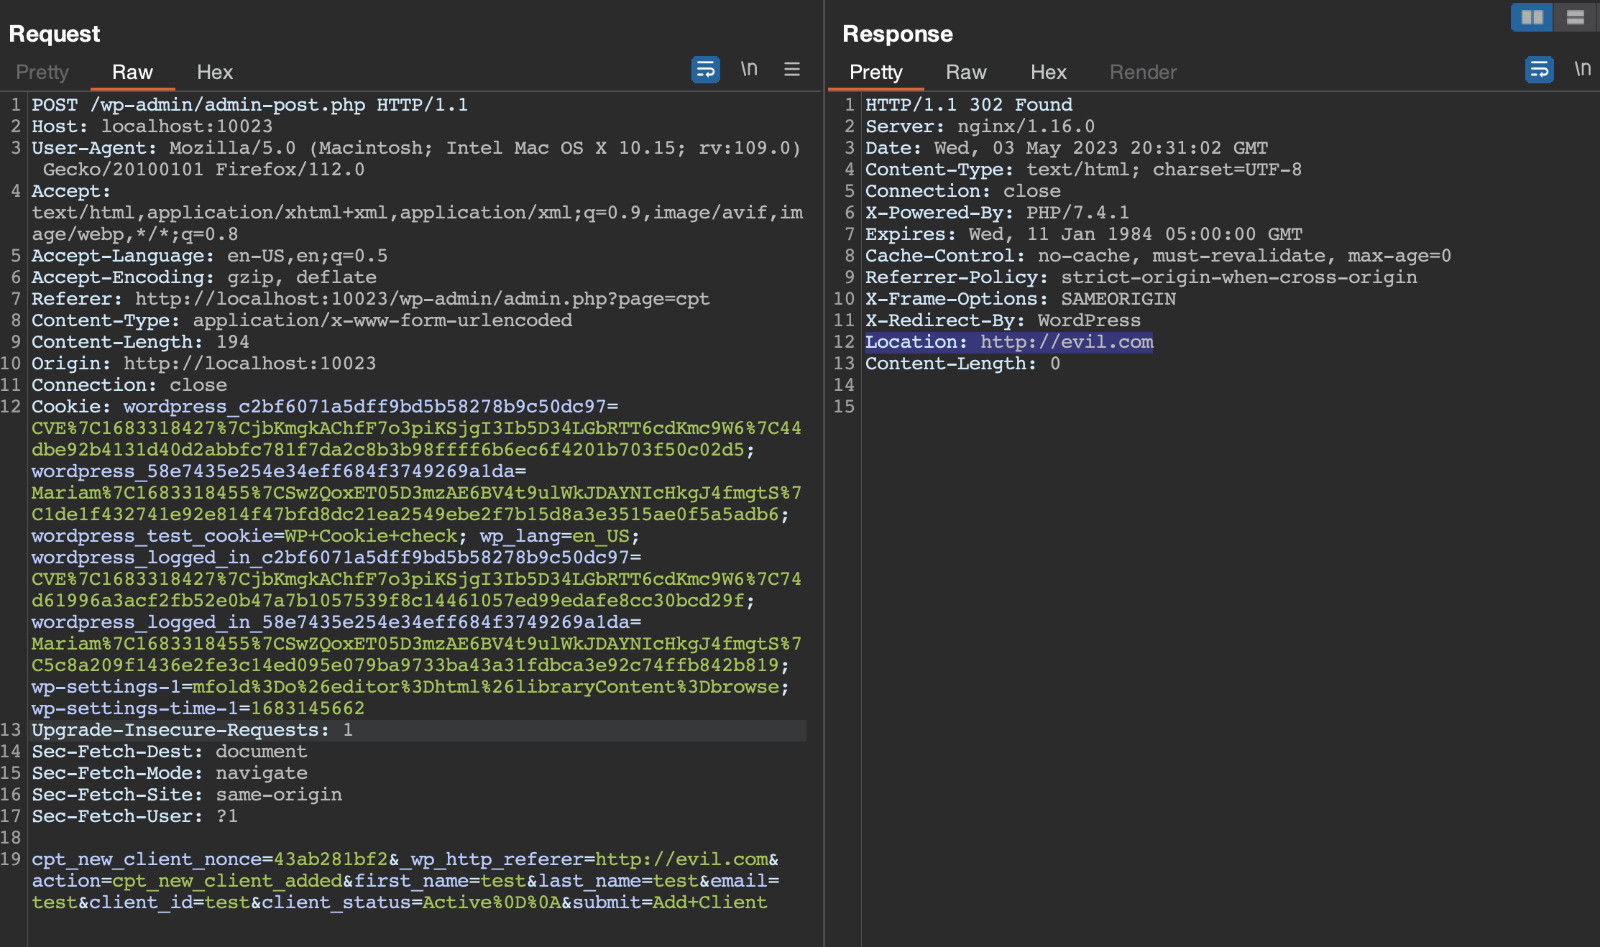This screenshot has width=1600, height=947.
Task: Click the Upgrade-Insecure-Requests header line
Action: [x=192, y=730]
